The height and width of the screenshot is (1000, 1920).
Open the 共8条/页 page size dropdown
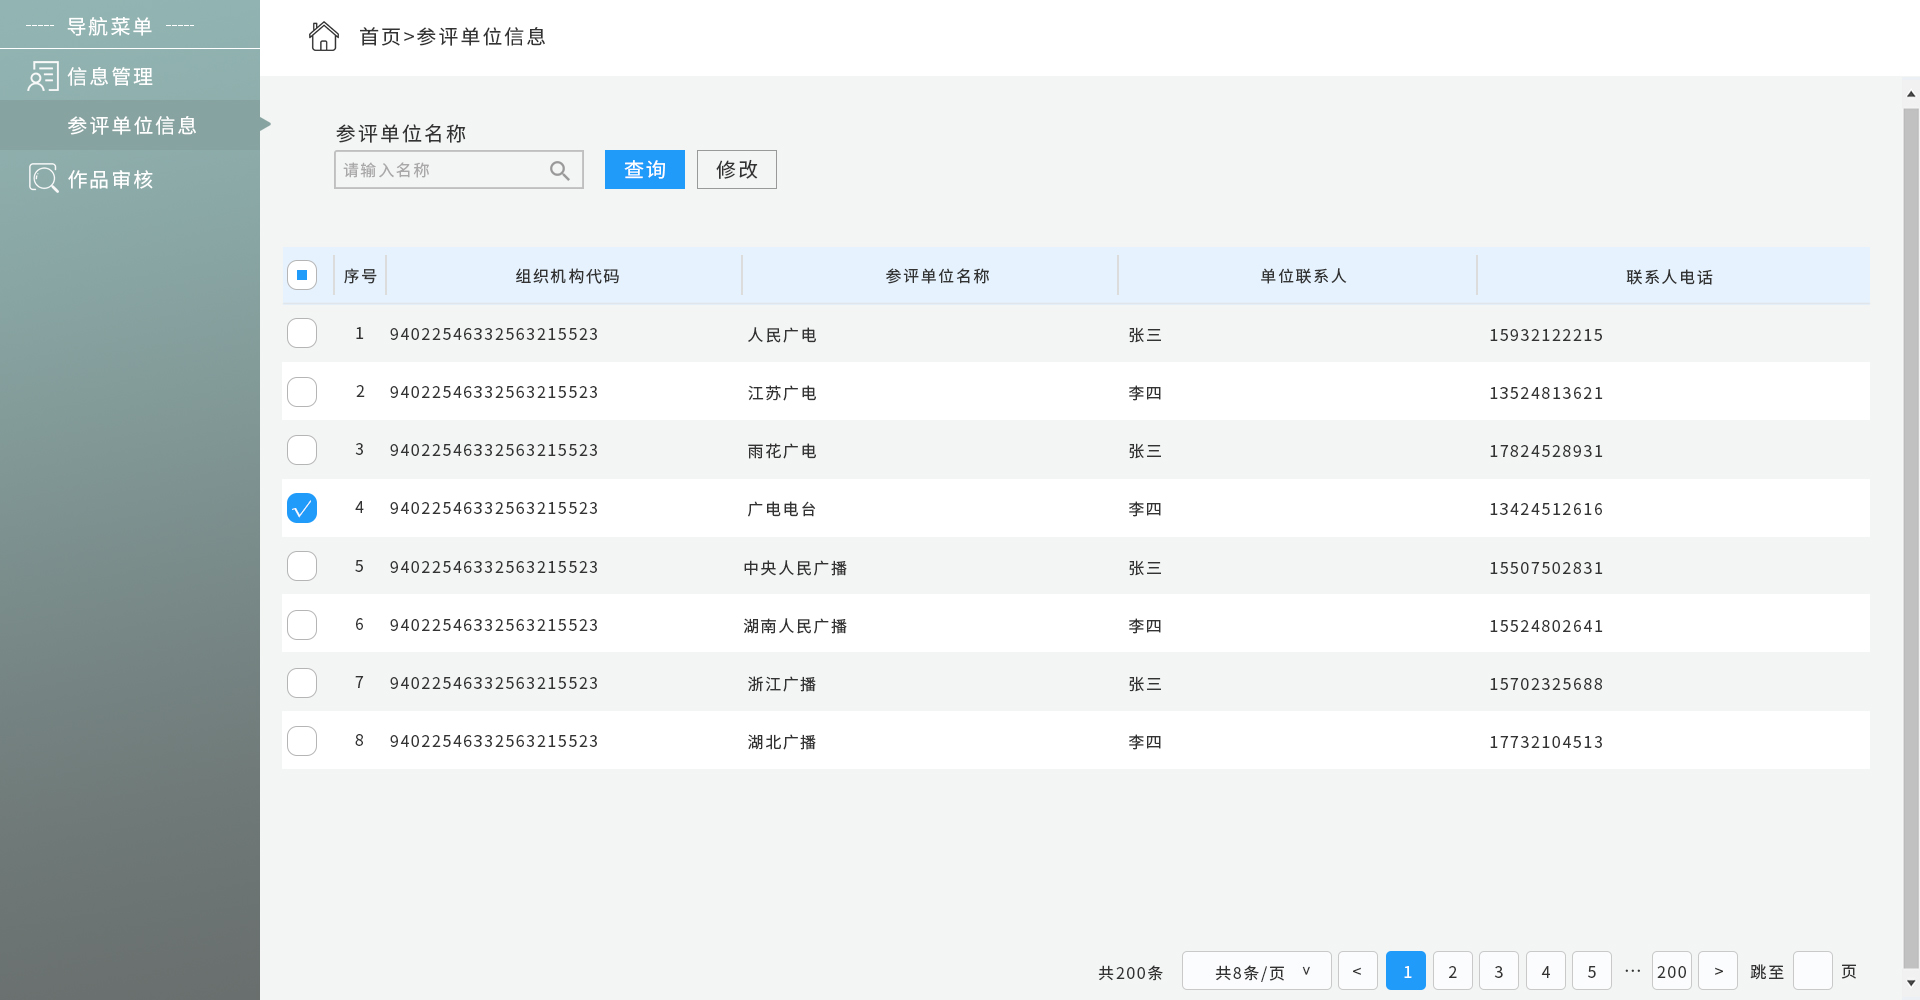pos(1256,971)
